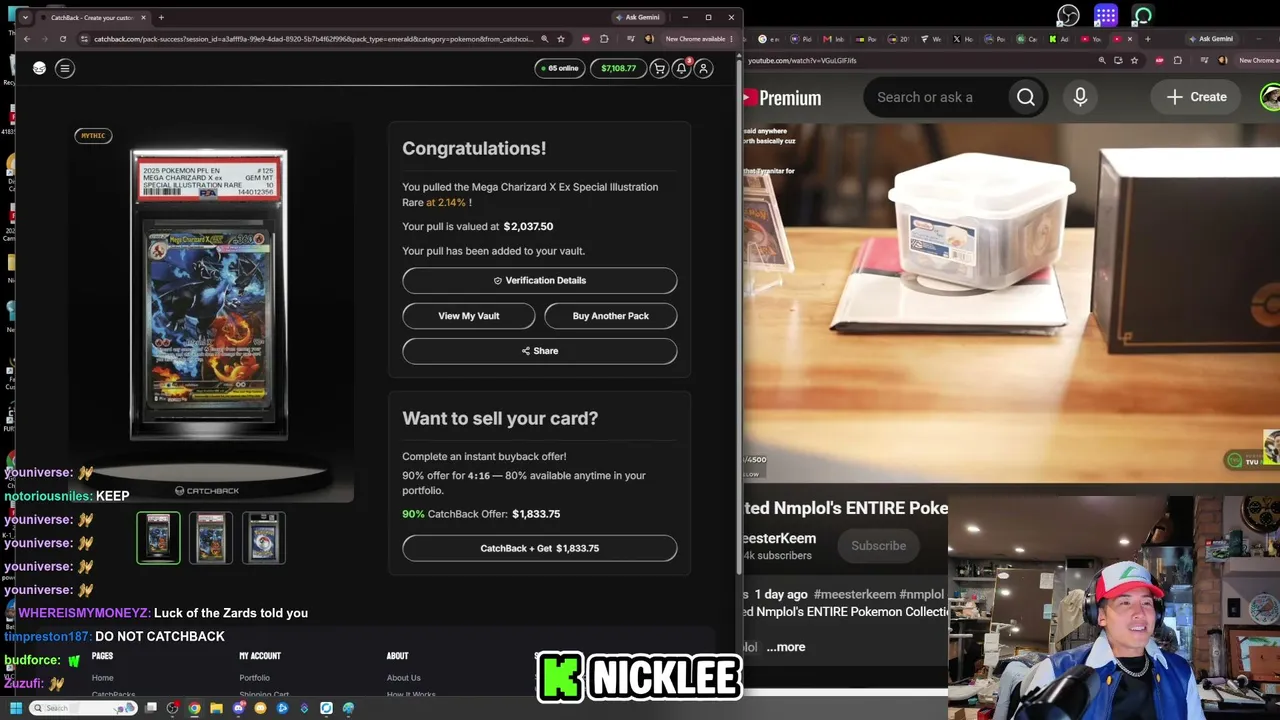This screenshot has height=720, width=1280.
Task: Open the YouTube account avatar
Action: click(x=1271, y=97)
